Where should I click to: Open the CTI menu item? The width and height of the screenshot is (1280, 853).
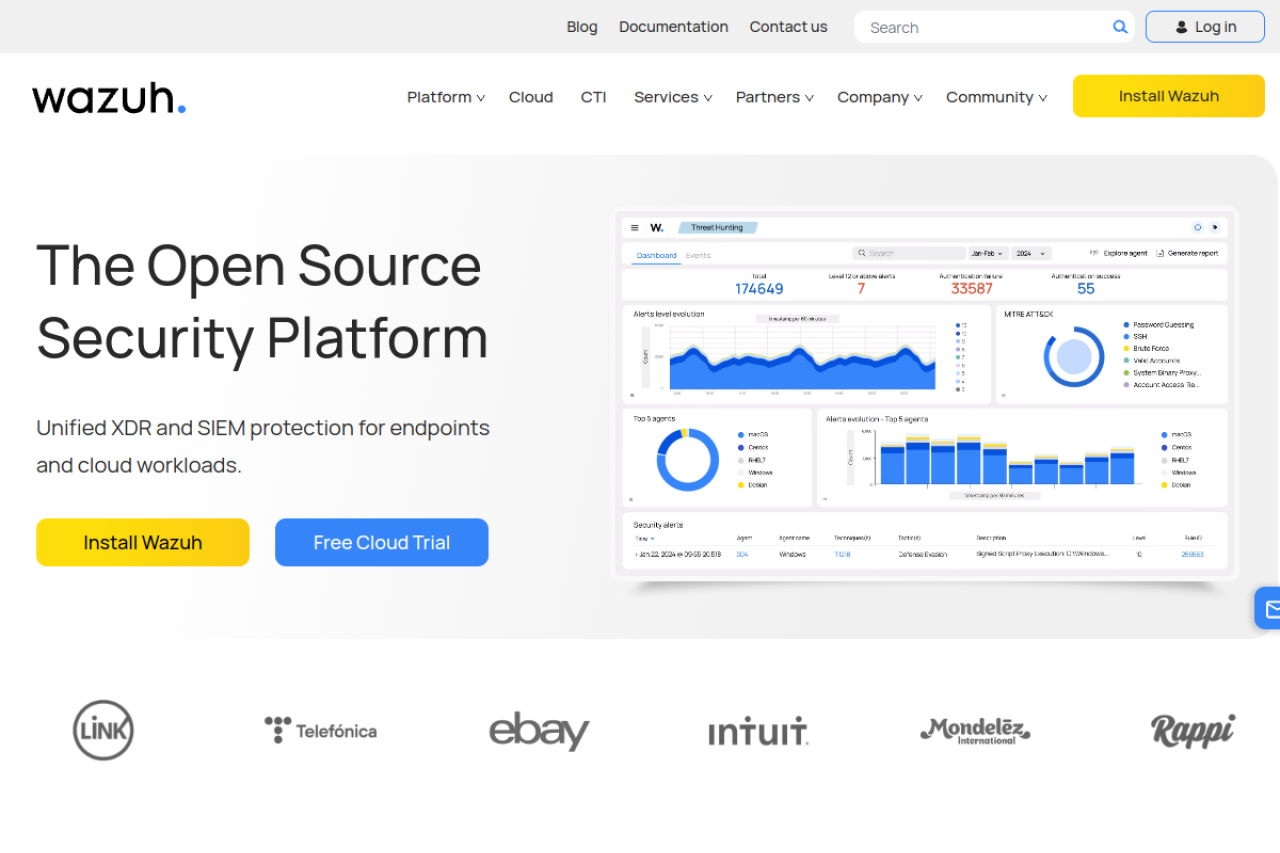click(593, 97)
